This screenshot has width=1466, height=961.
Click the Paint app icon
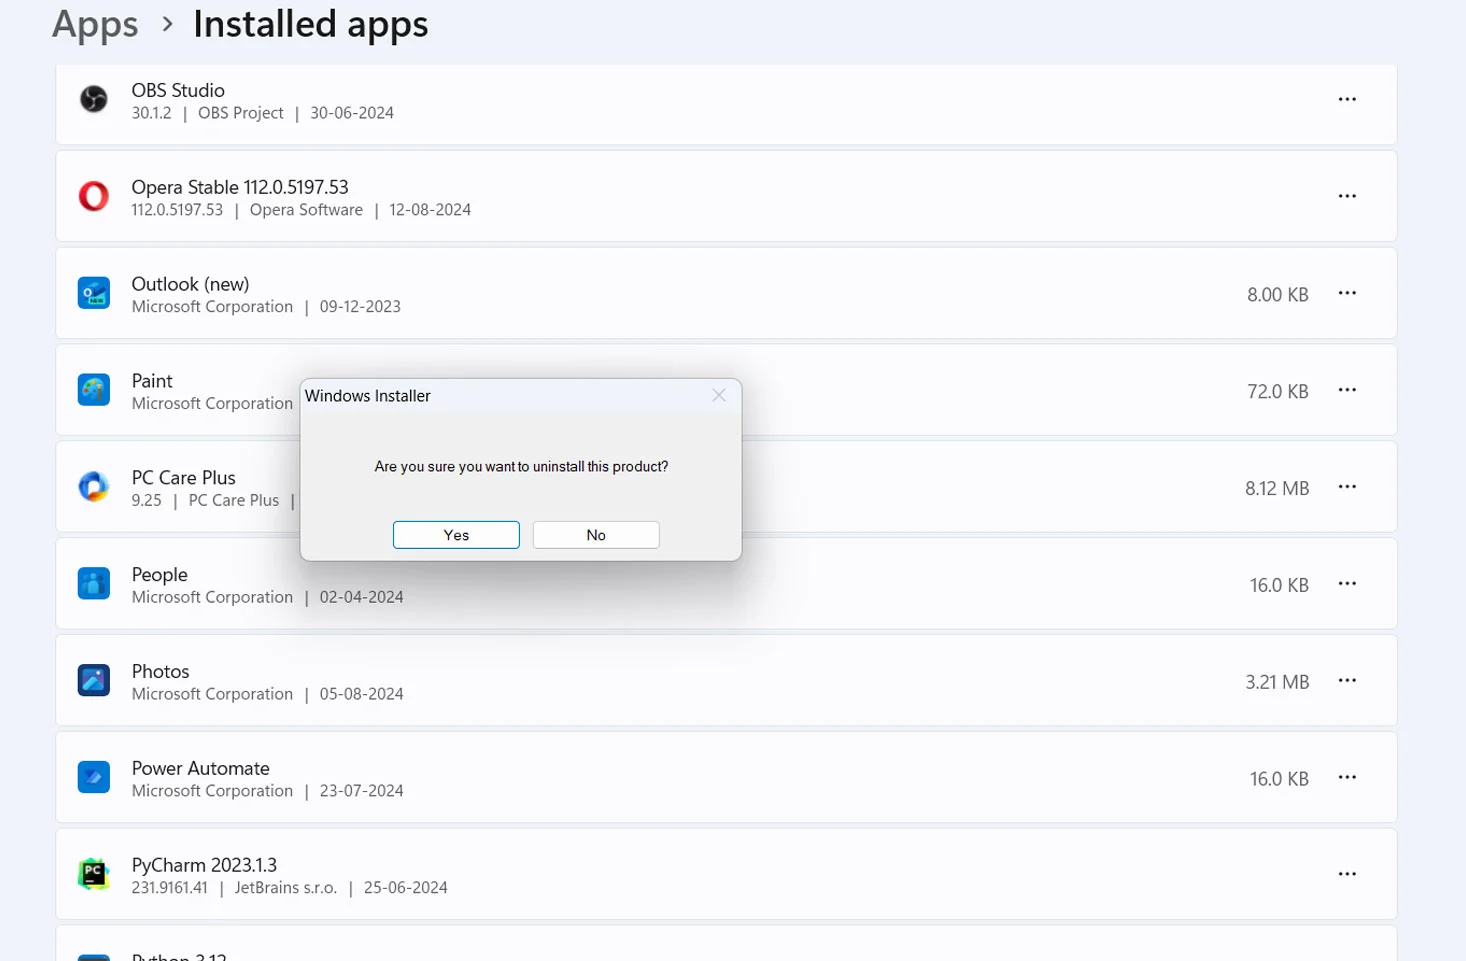[94, 390]
